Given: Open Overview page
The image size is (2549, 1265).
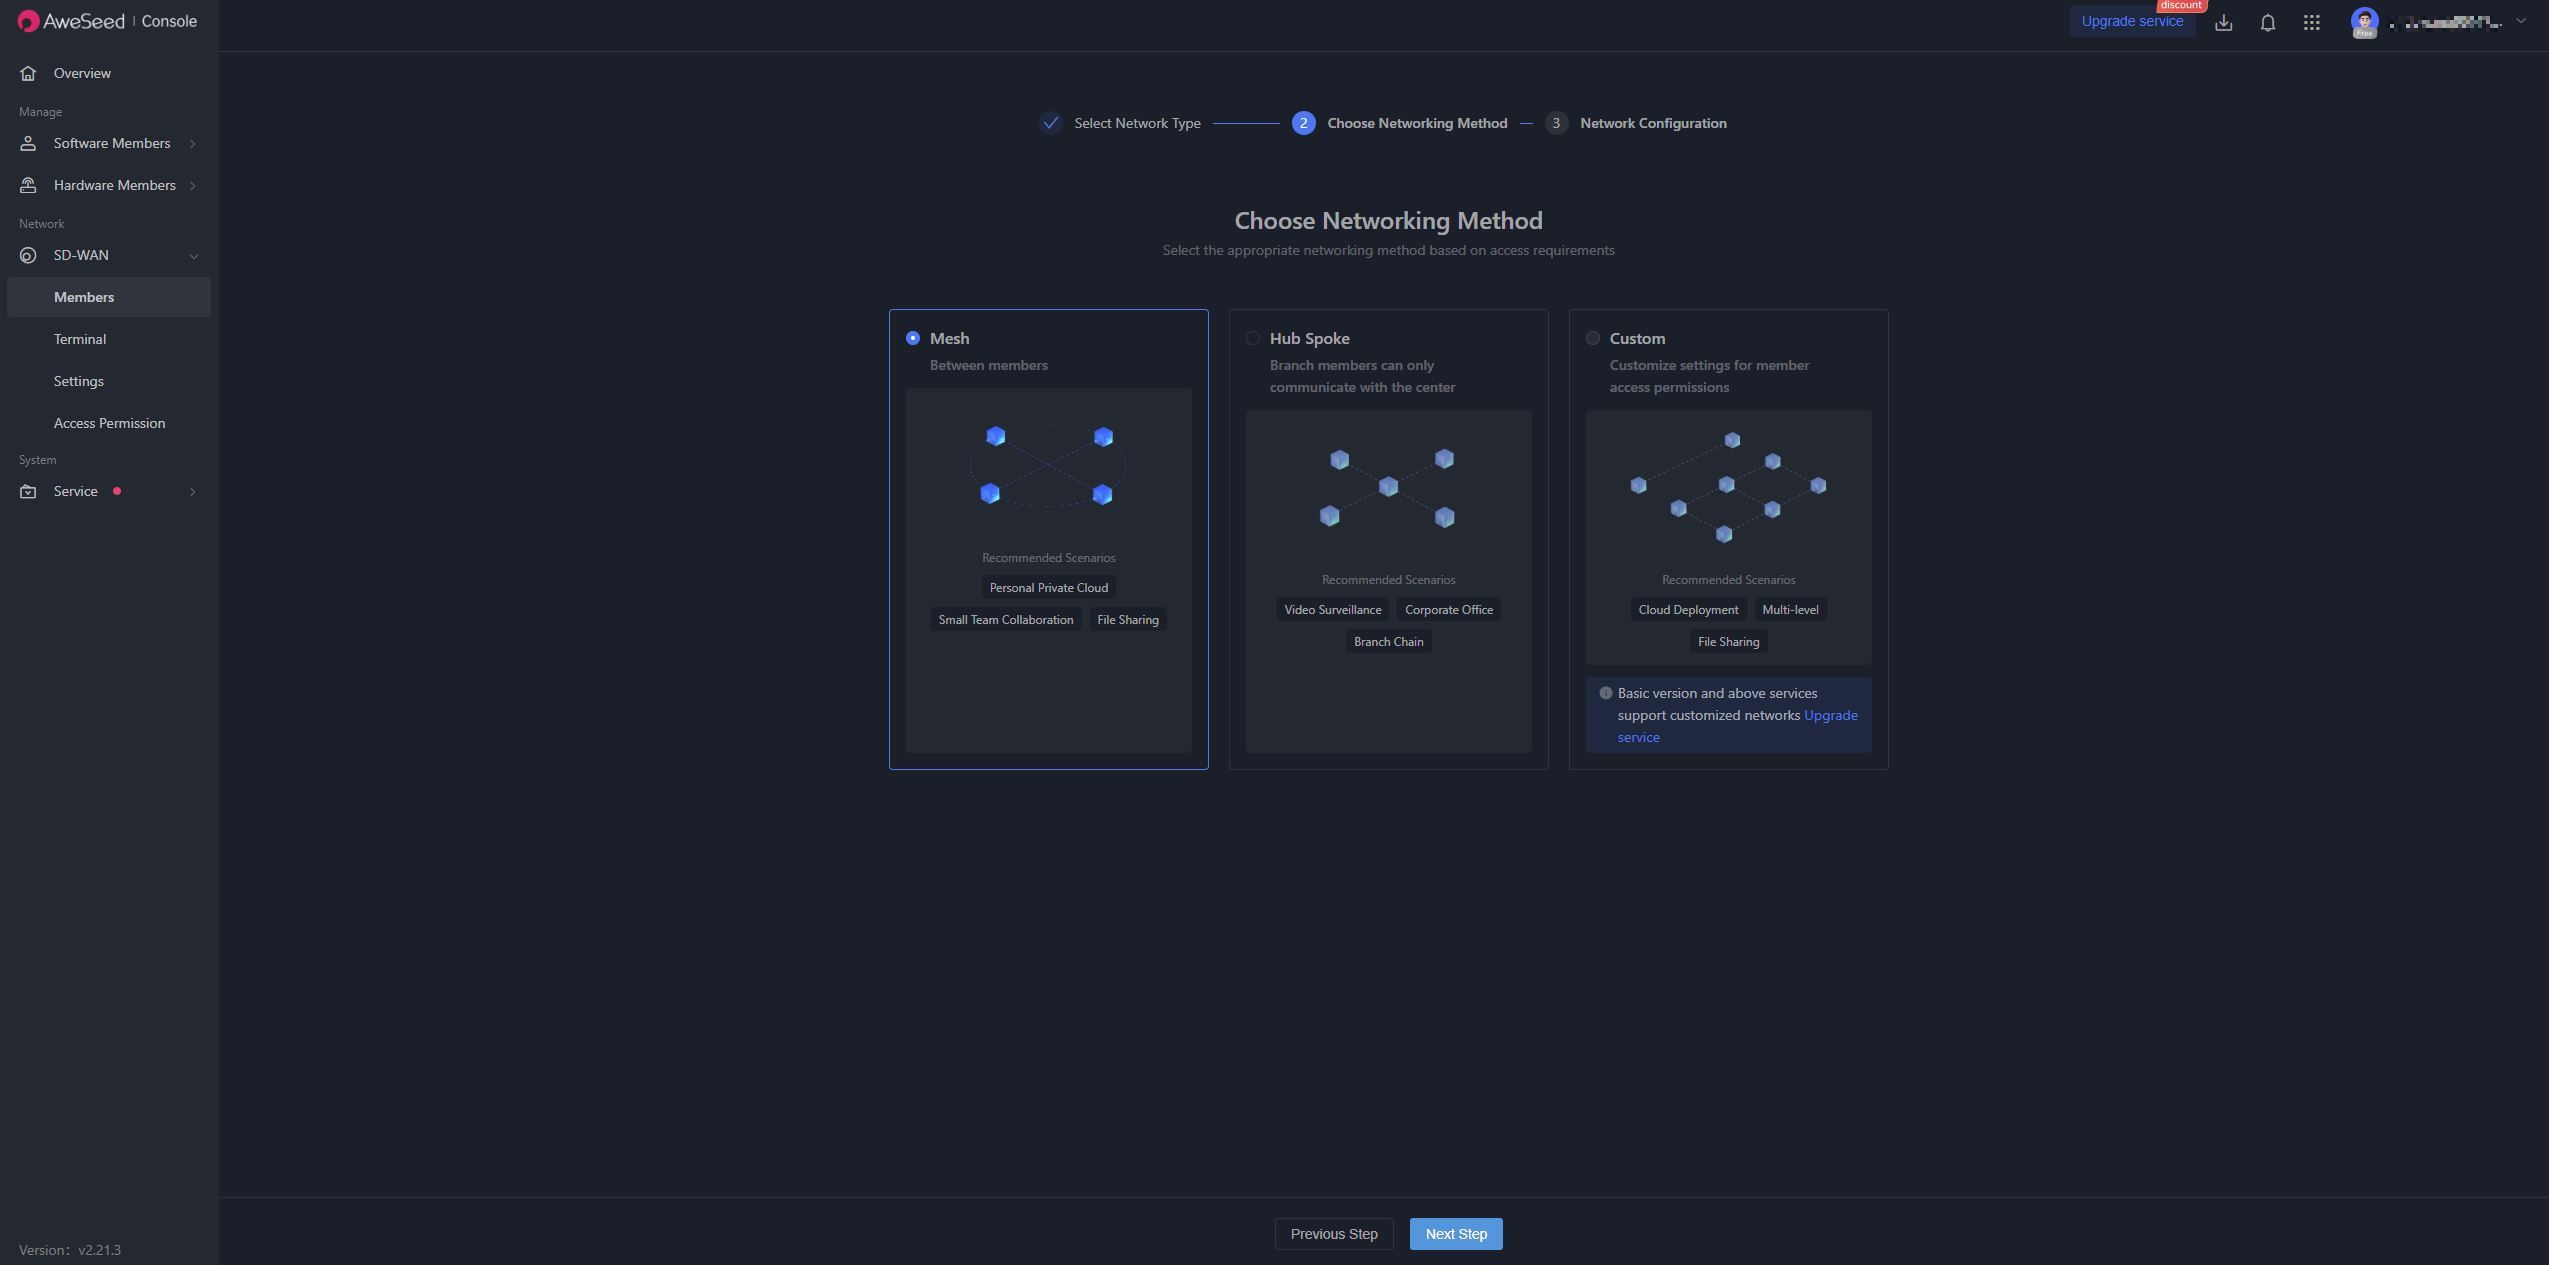Looking at the screenshot, I should pos(109,73).
